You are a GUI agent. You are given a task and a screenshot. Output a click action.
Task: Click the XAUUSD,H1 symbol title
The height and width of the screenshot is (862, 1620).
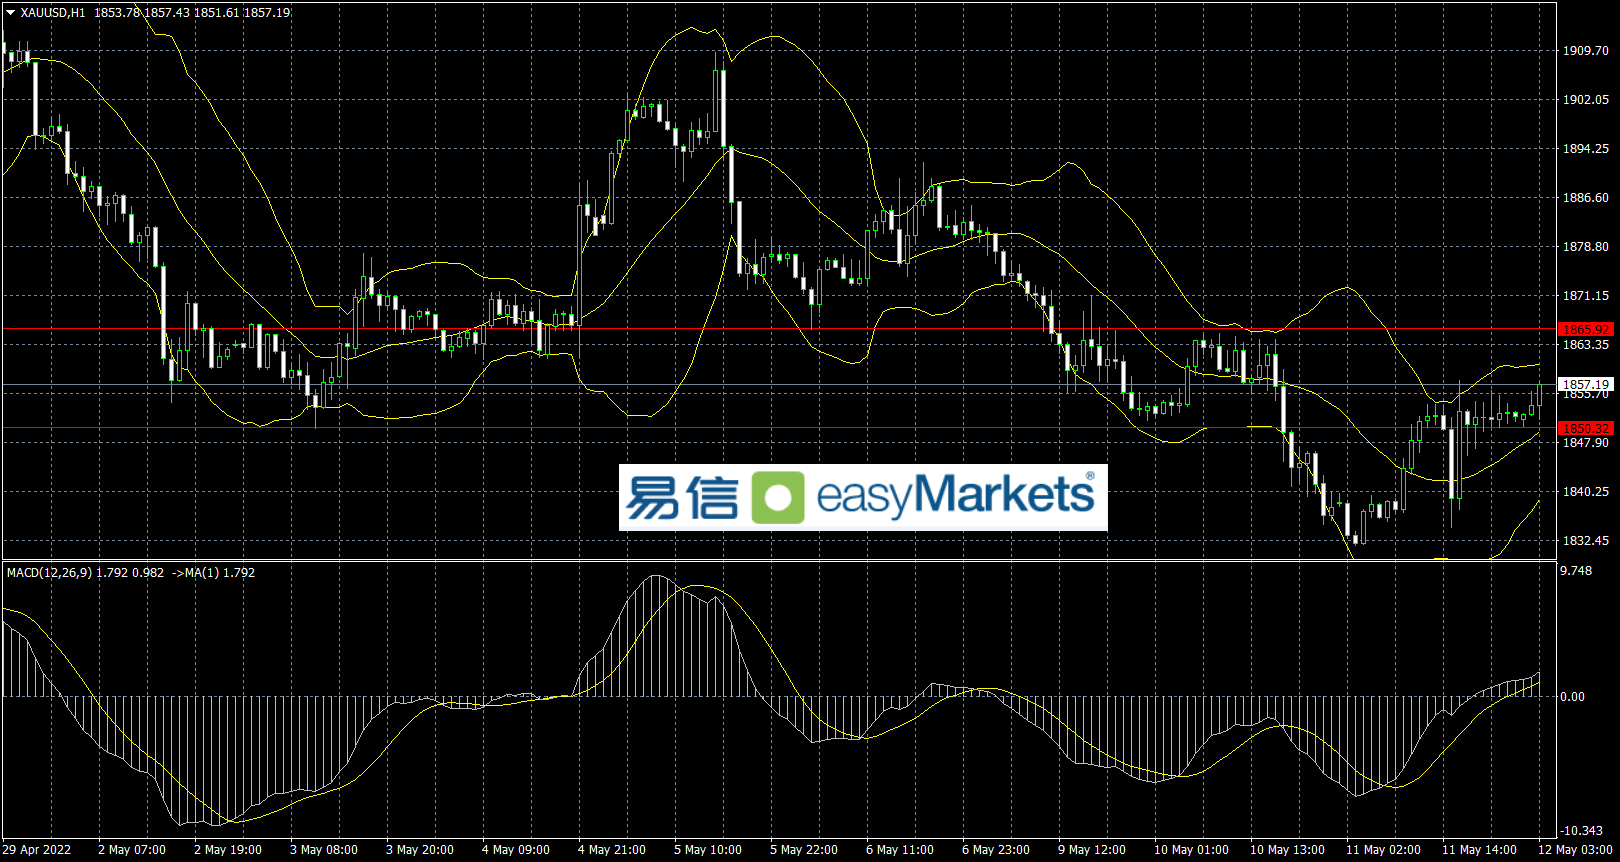click(x=53, y=13)
